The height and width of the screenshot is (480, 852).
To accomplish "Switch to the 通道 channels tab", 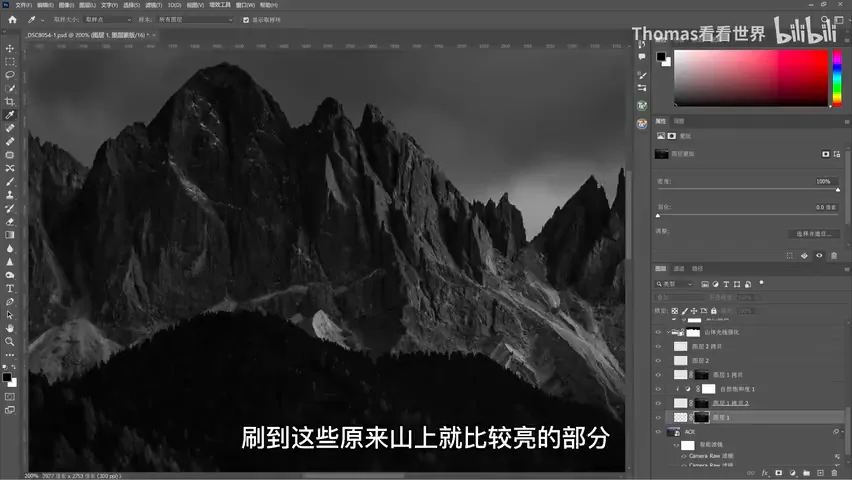I will point(679,269).
